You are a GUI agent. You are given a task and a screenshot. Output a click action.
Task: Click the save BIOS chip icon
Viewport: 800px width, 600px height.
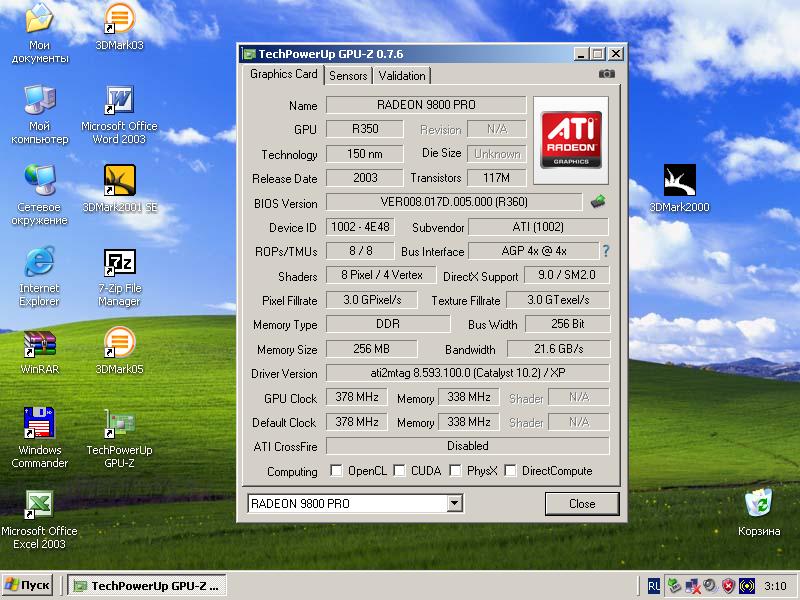coord(598,202)
